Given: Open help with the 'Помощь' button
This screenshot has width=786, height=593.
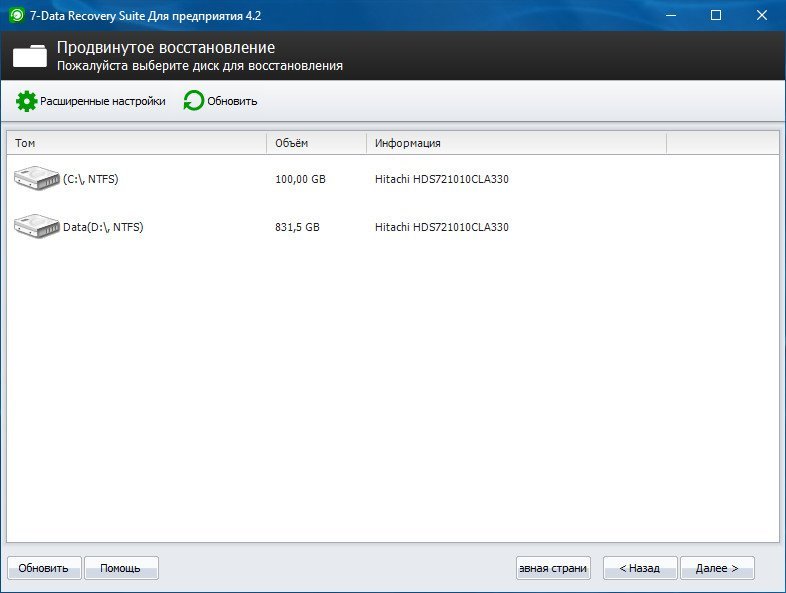Looking at the screenshot, I should click(x=121, y=568).
